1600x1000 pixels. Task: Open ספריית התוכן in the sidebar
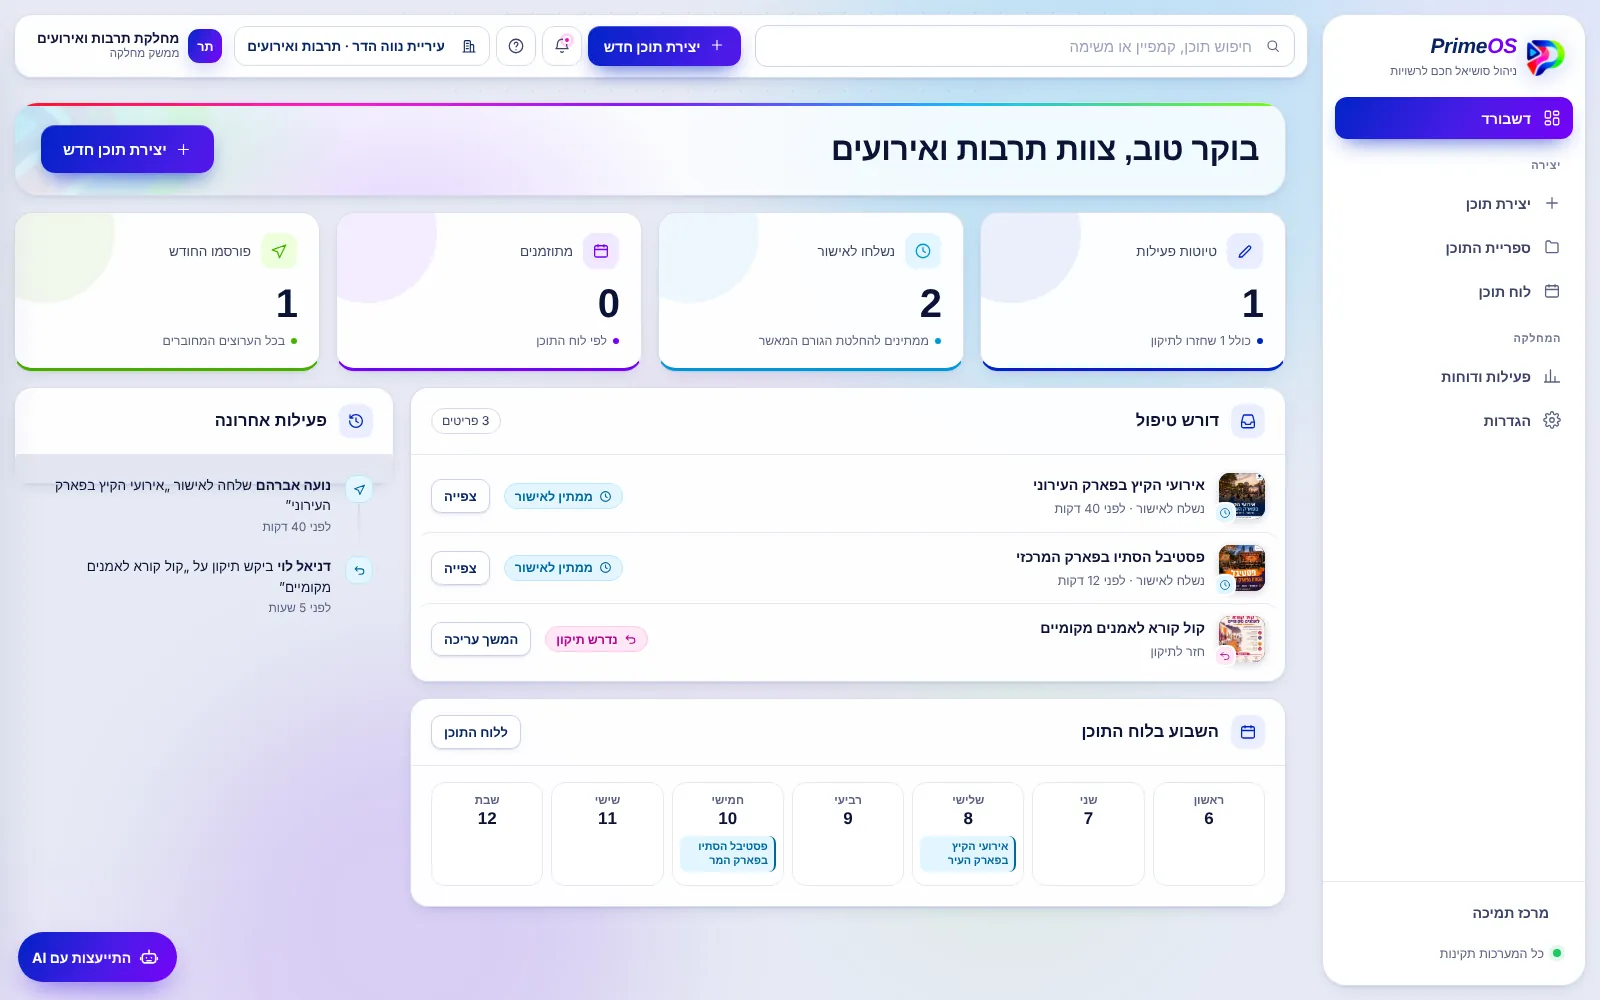(1453, 247)
